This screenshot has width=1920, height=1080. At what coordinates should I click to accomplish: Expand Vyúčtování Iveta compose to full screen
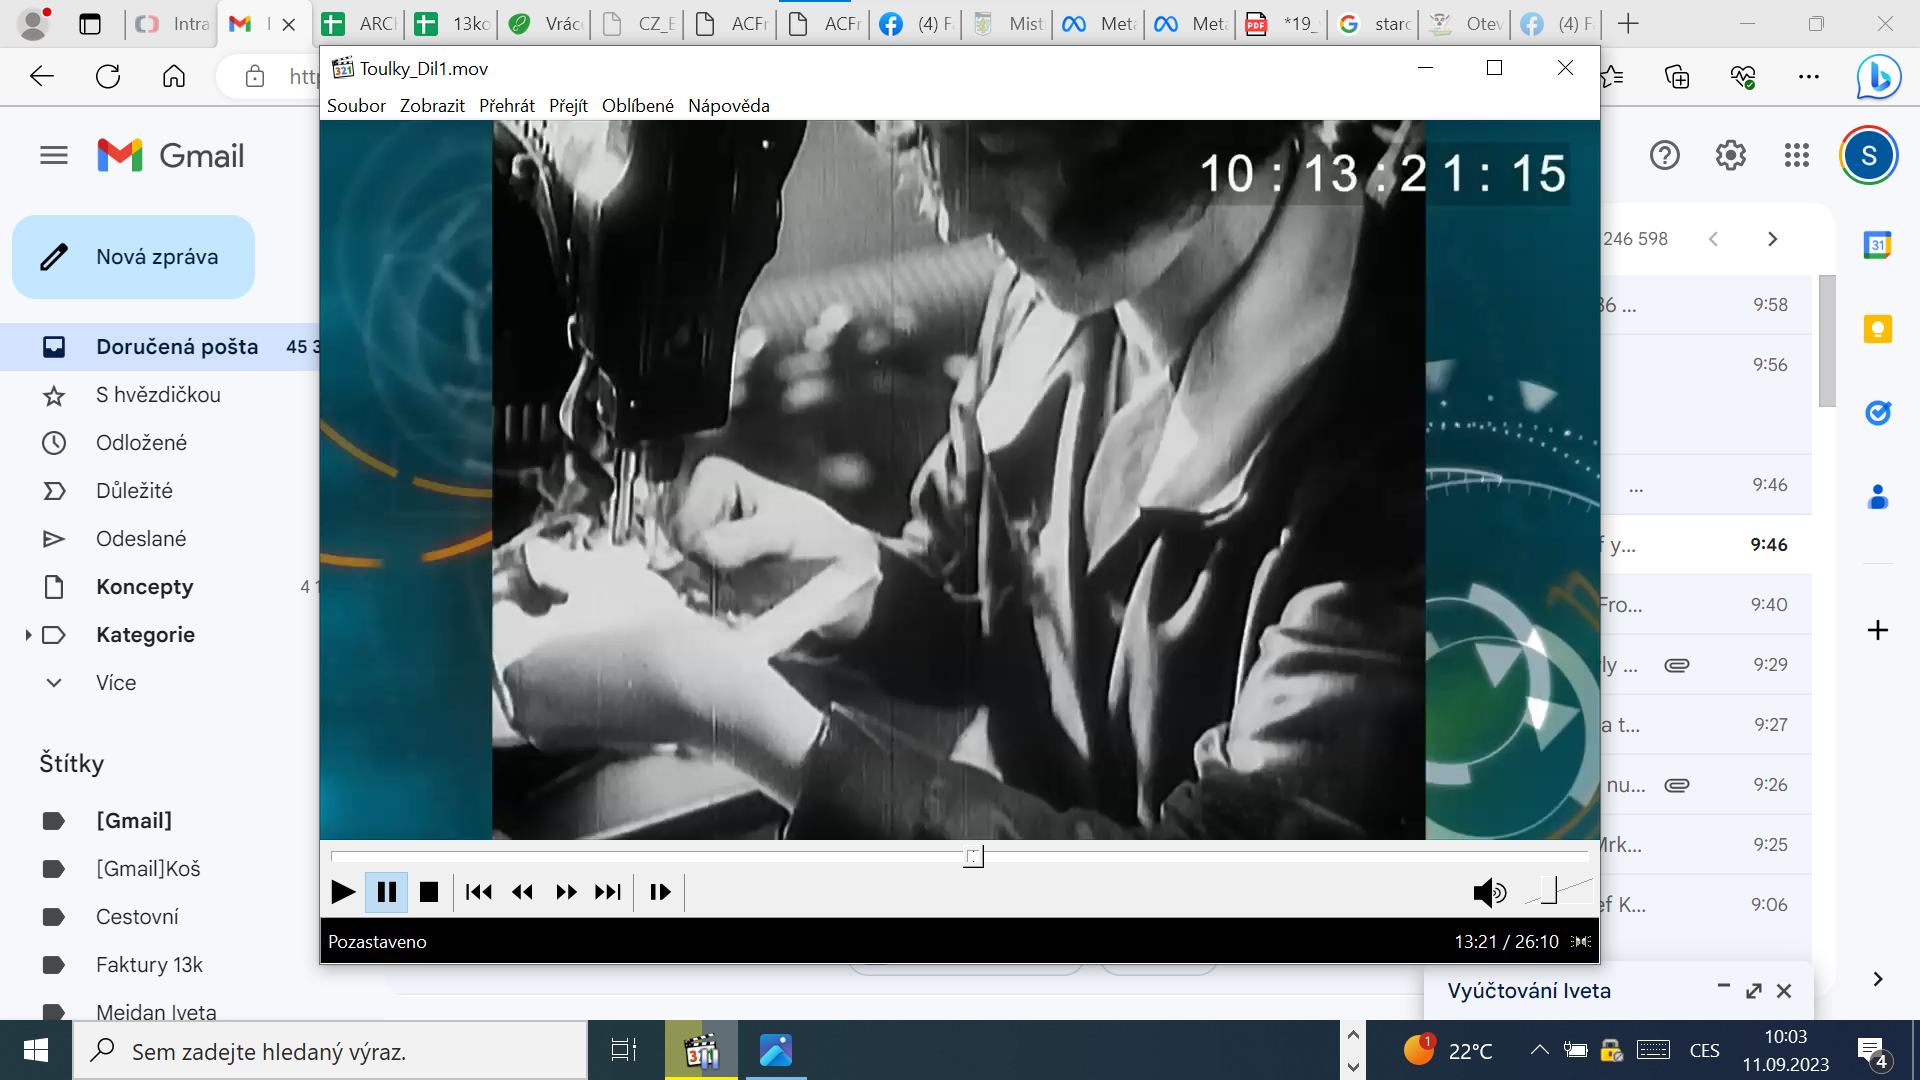pyautogui.click(x=1754, y=991)
